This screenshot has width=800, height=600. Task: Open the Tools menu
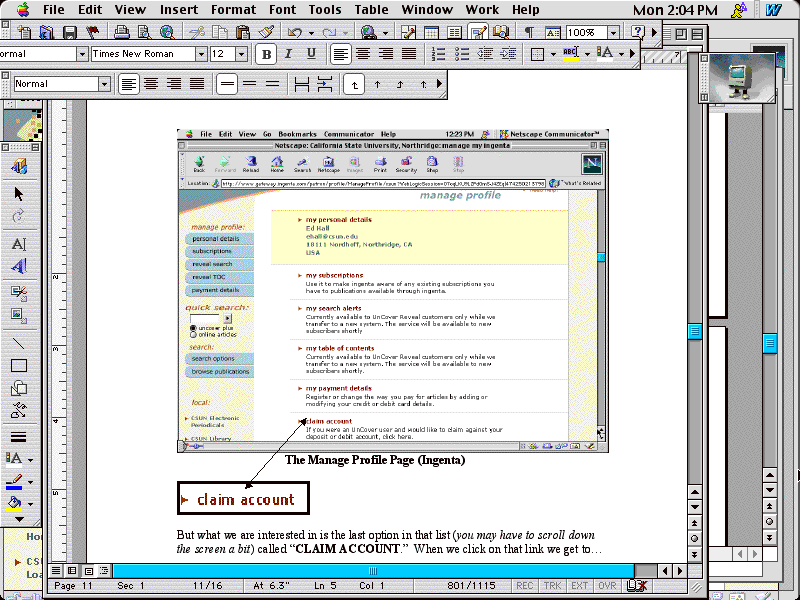pyautogui.click(x=324, y=10)
